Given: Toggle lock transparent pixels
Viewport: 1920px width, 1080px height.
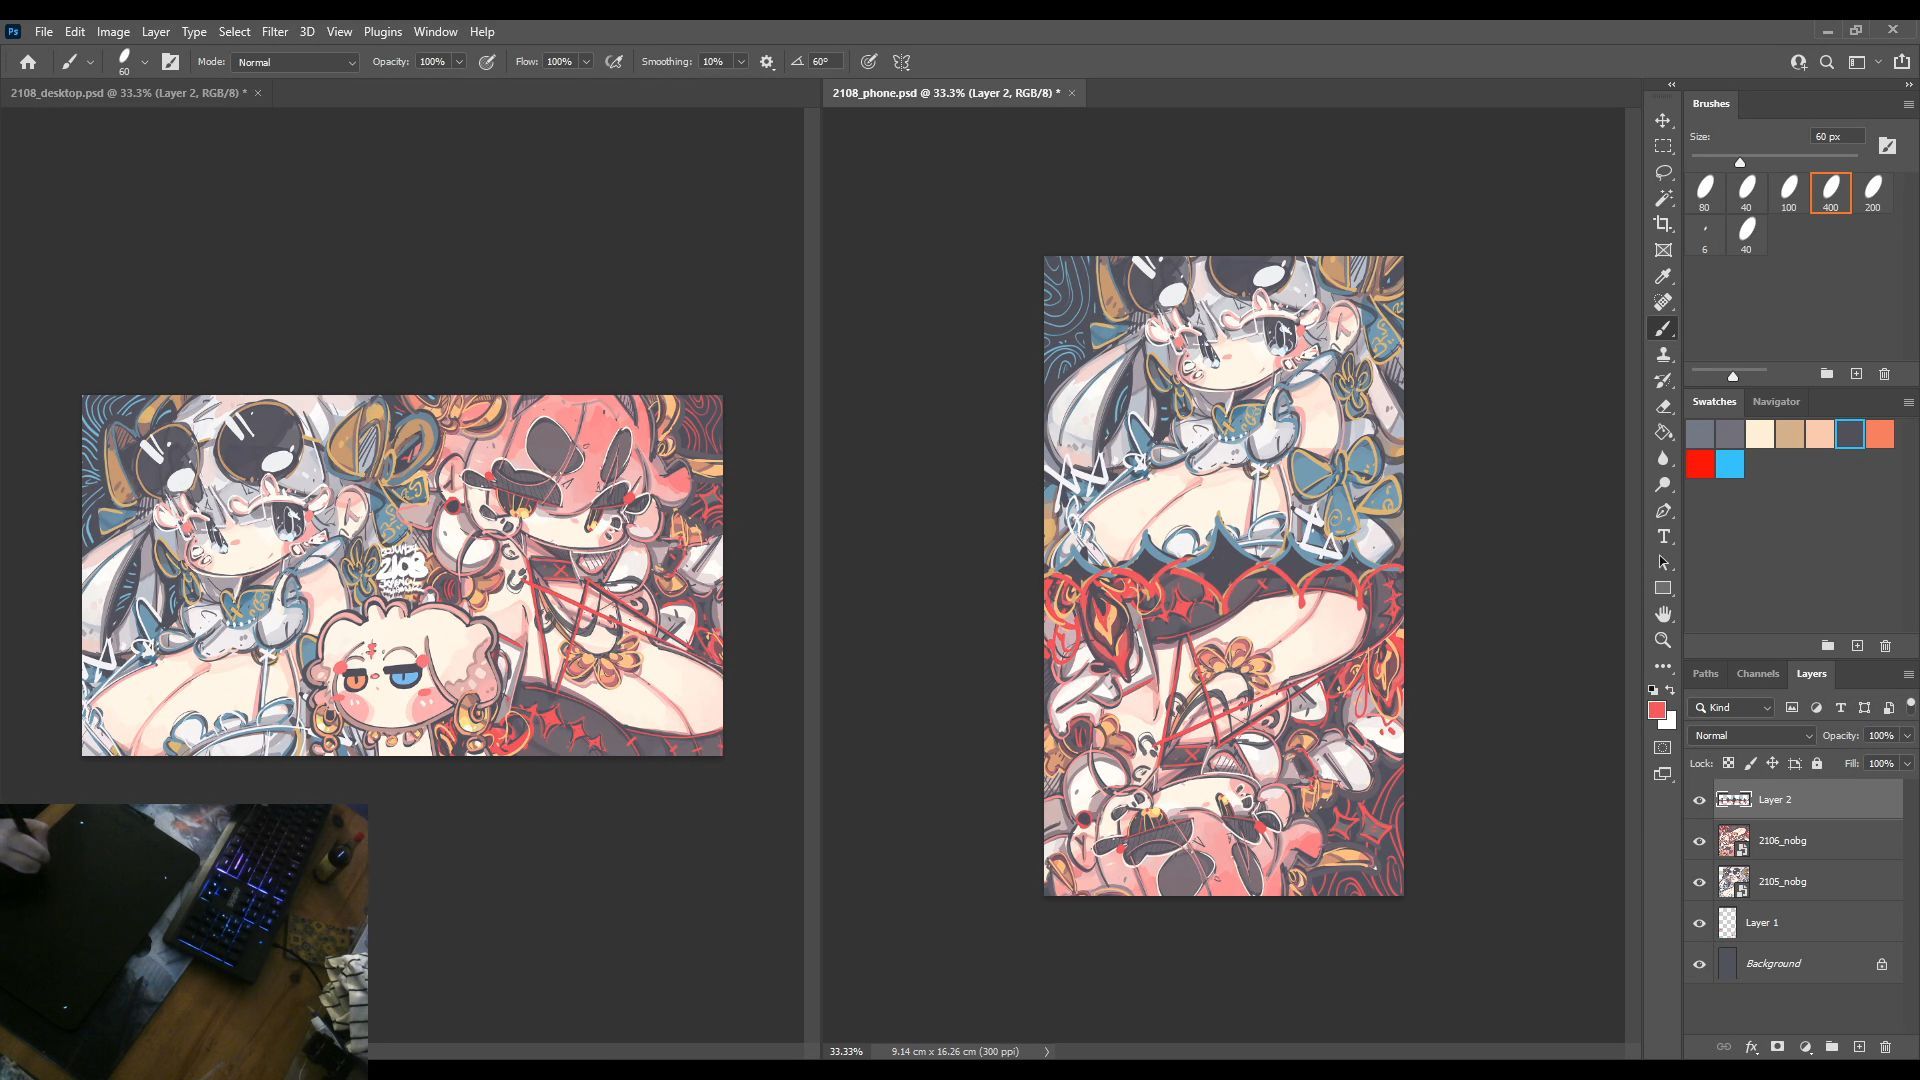Looking at the screenshot, I should [x=1729, y=763].
